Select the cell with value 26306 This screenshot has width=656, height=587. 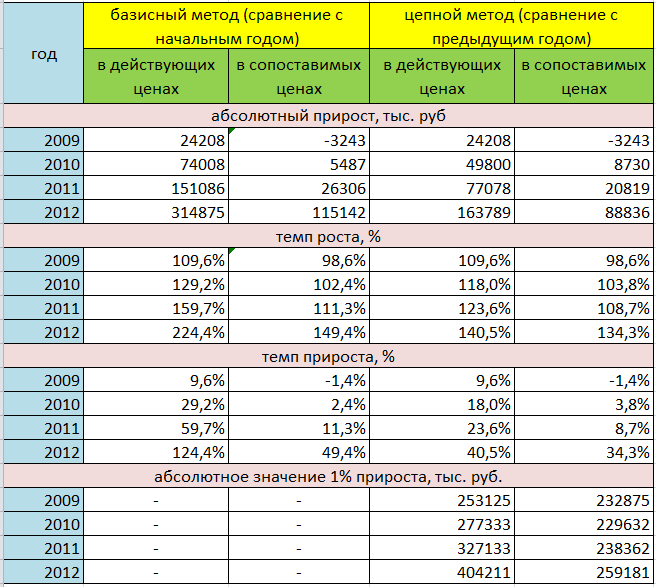299,188
